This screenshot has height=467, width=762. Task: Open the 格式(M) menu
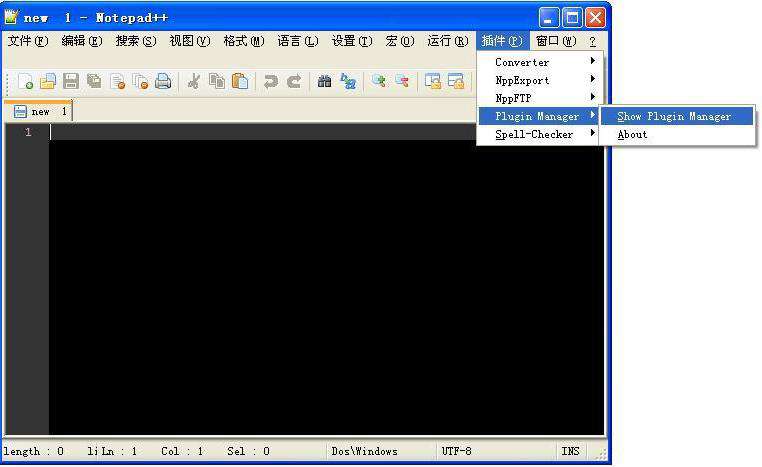[243, 41]
